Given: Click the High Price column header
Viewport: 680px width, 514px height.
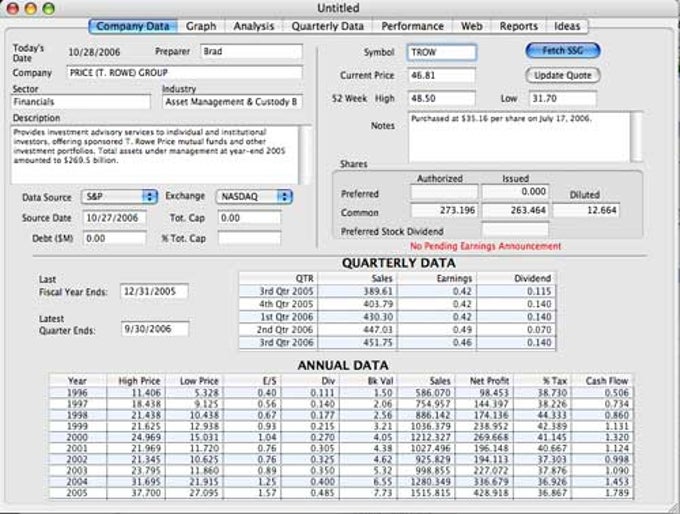Looking at the screenshot, I should pyautogui.click(x=136, y=381).
